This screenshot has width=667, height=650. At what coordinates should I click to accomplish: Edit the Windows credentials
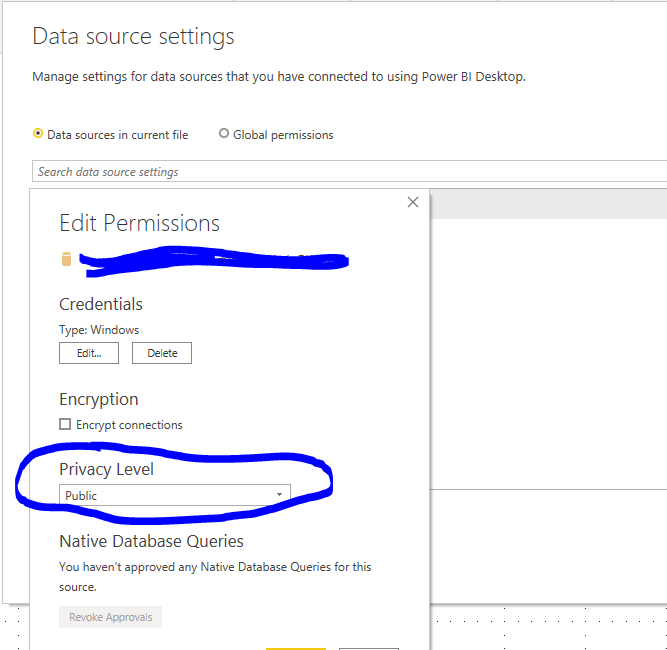89,353
